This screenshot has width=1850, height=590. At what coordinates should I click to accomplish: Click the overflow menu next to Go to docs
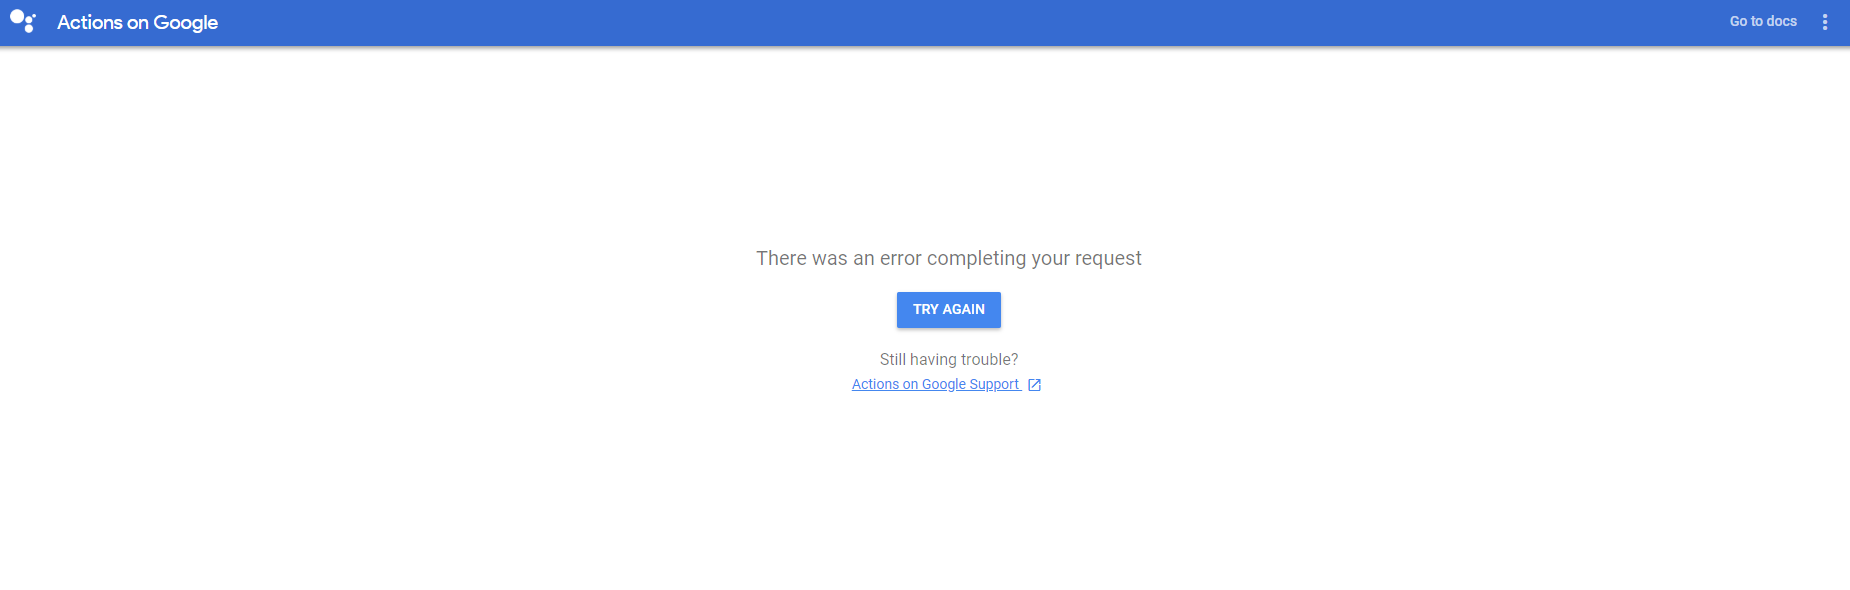[1826, 21]
